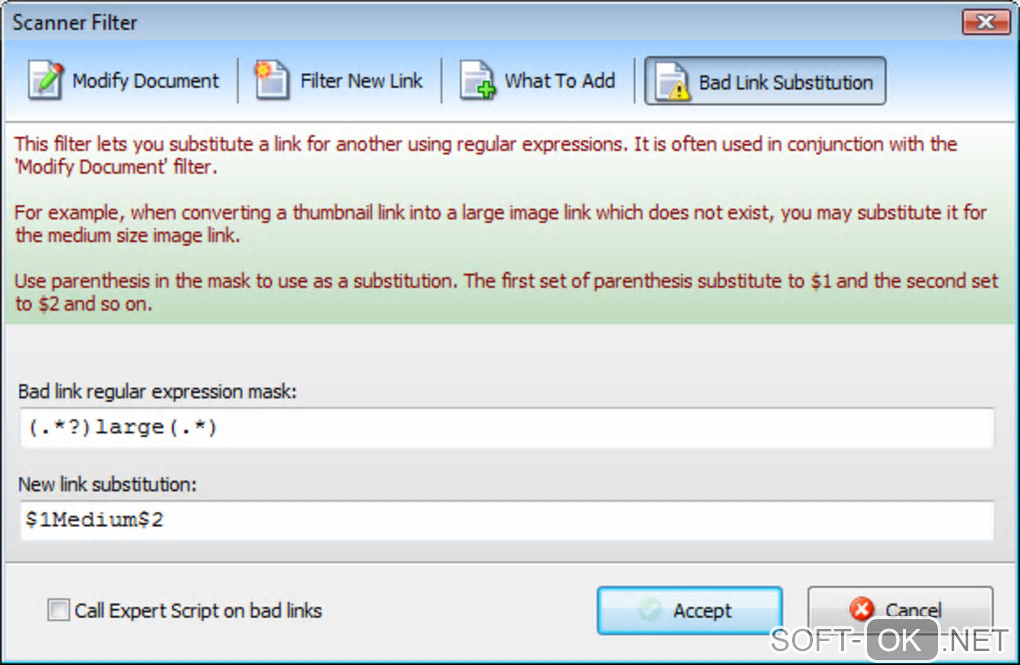Open the Filter New Link tab label

[361, 81]
